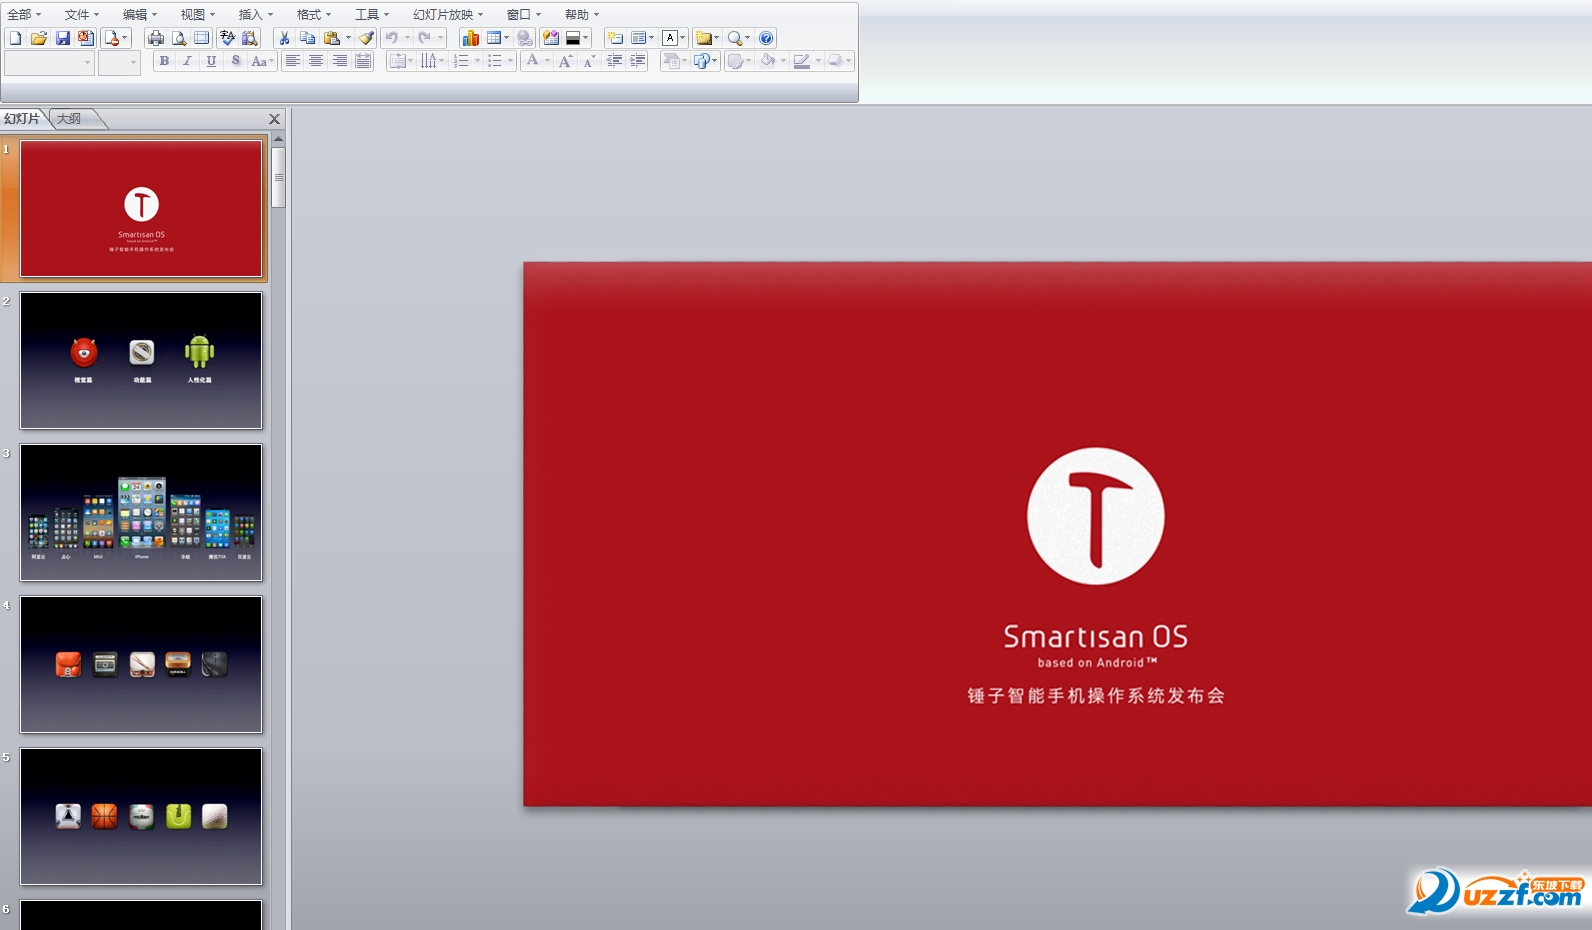Click the slide pane scrollbar up arrow
The width and height of the screenshot is (1592, 930).
(x=278, y=139)
